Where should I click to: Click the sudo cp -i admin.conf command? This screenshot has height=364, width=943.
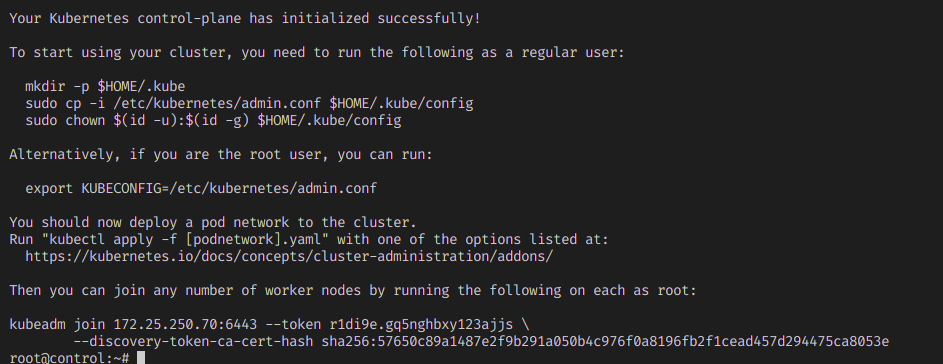tap(249, 103)
